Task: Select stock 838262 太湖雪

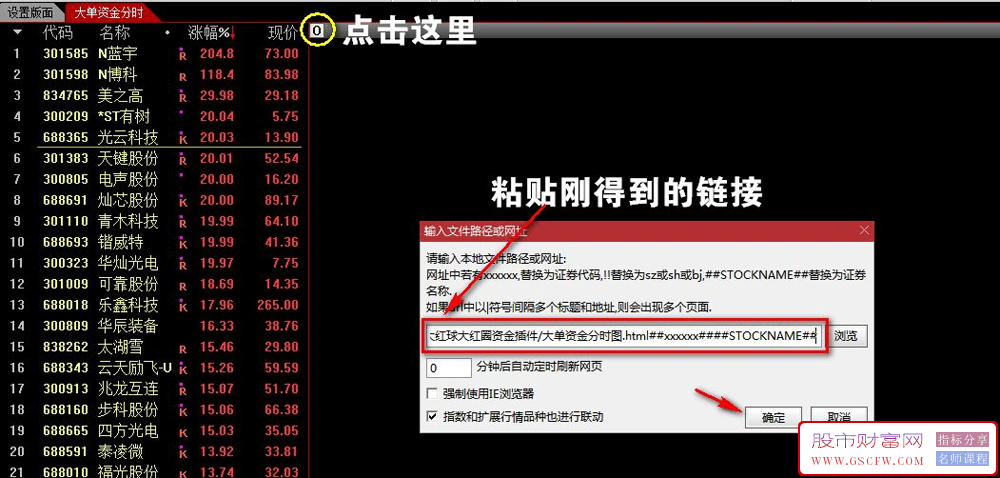Action: click(x=154, y=347)
